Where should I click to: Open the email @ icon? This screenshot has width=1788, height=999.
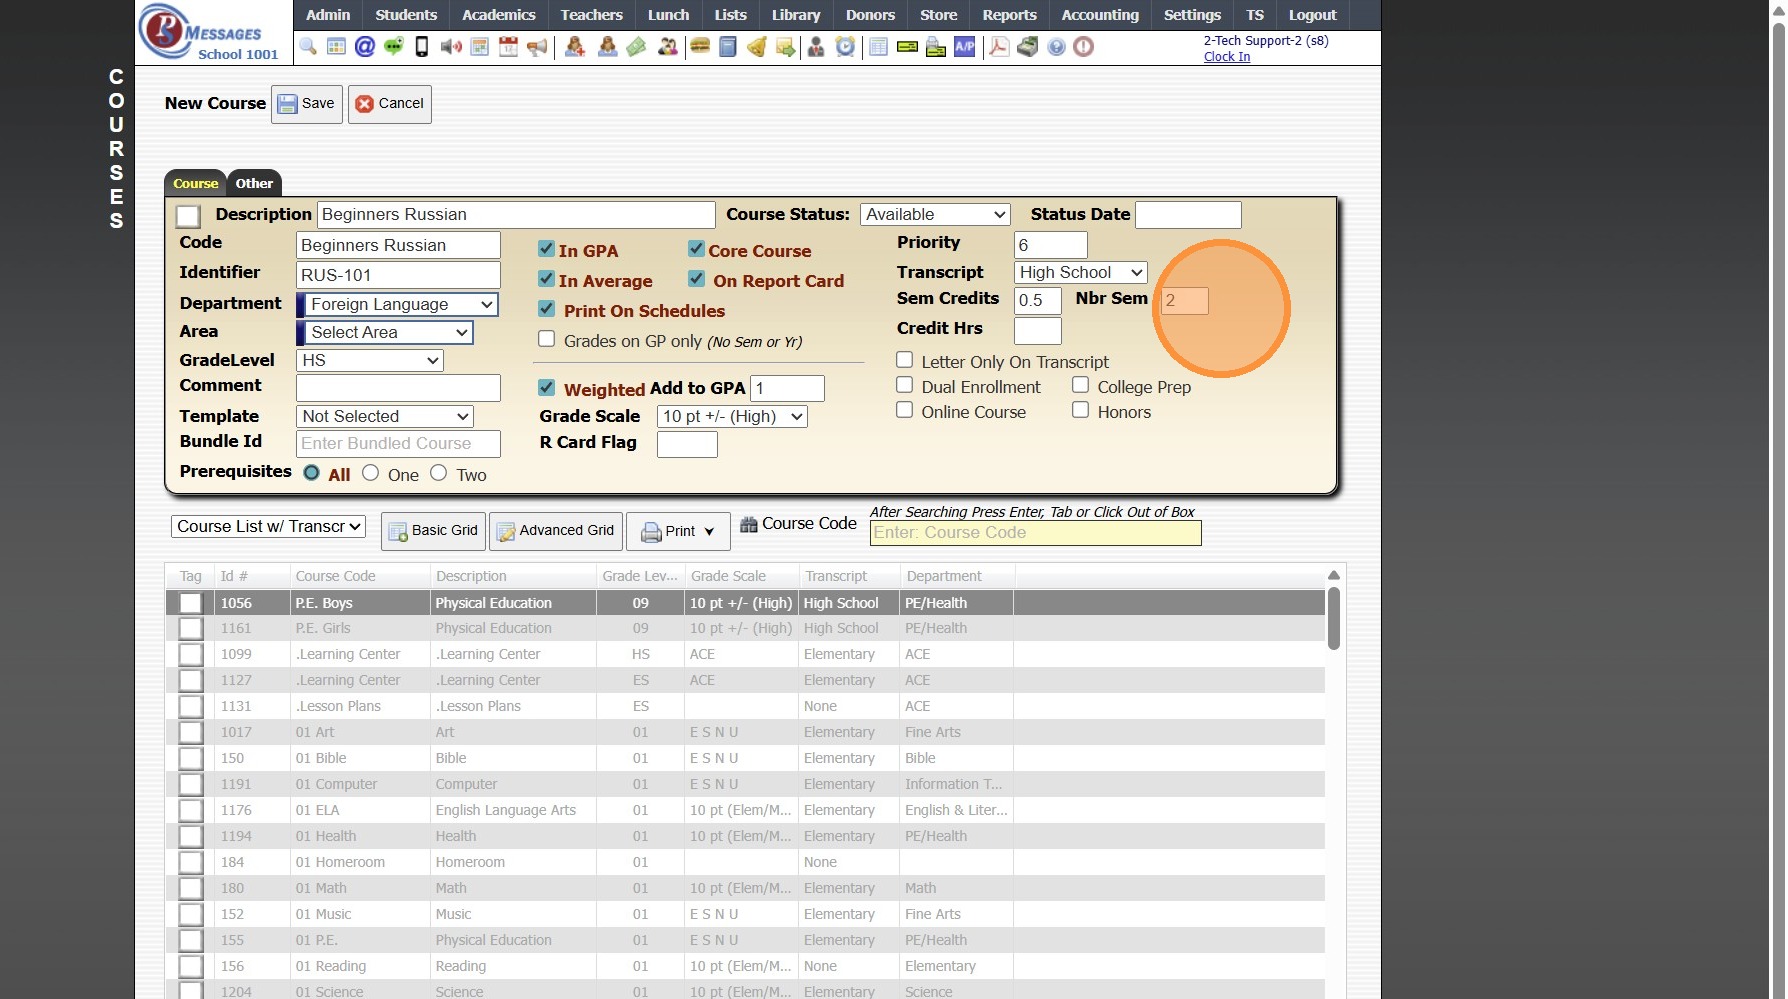[365, 47]
